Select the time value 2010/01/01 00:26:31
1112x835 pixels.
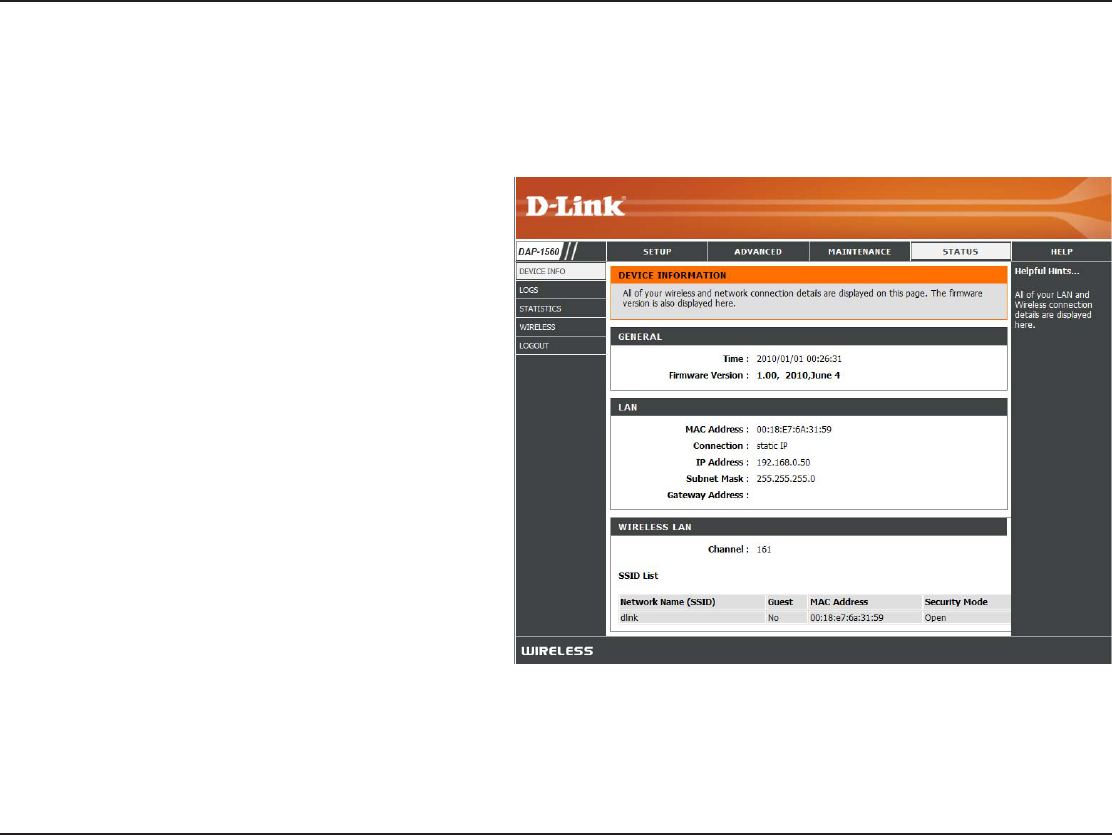[799, 359]
